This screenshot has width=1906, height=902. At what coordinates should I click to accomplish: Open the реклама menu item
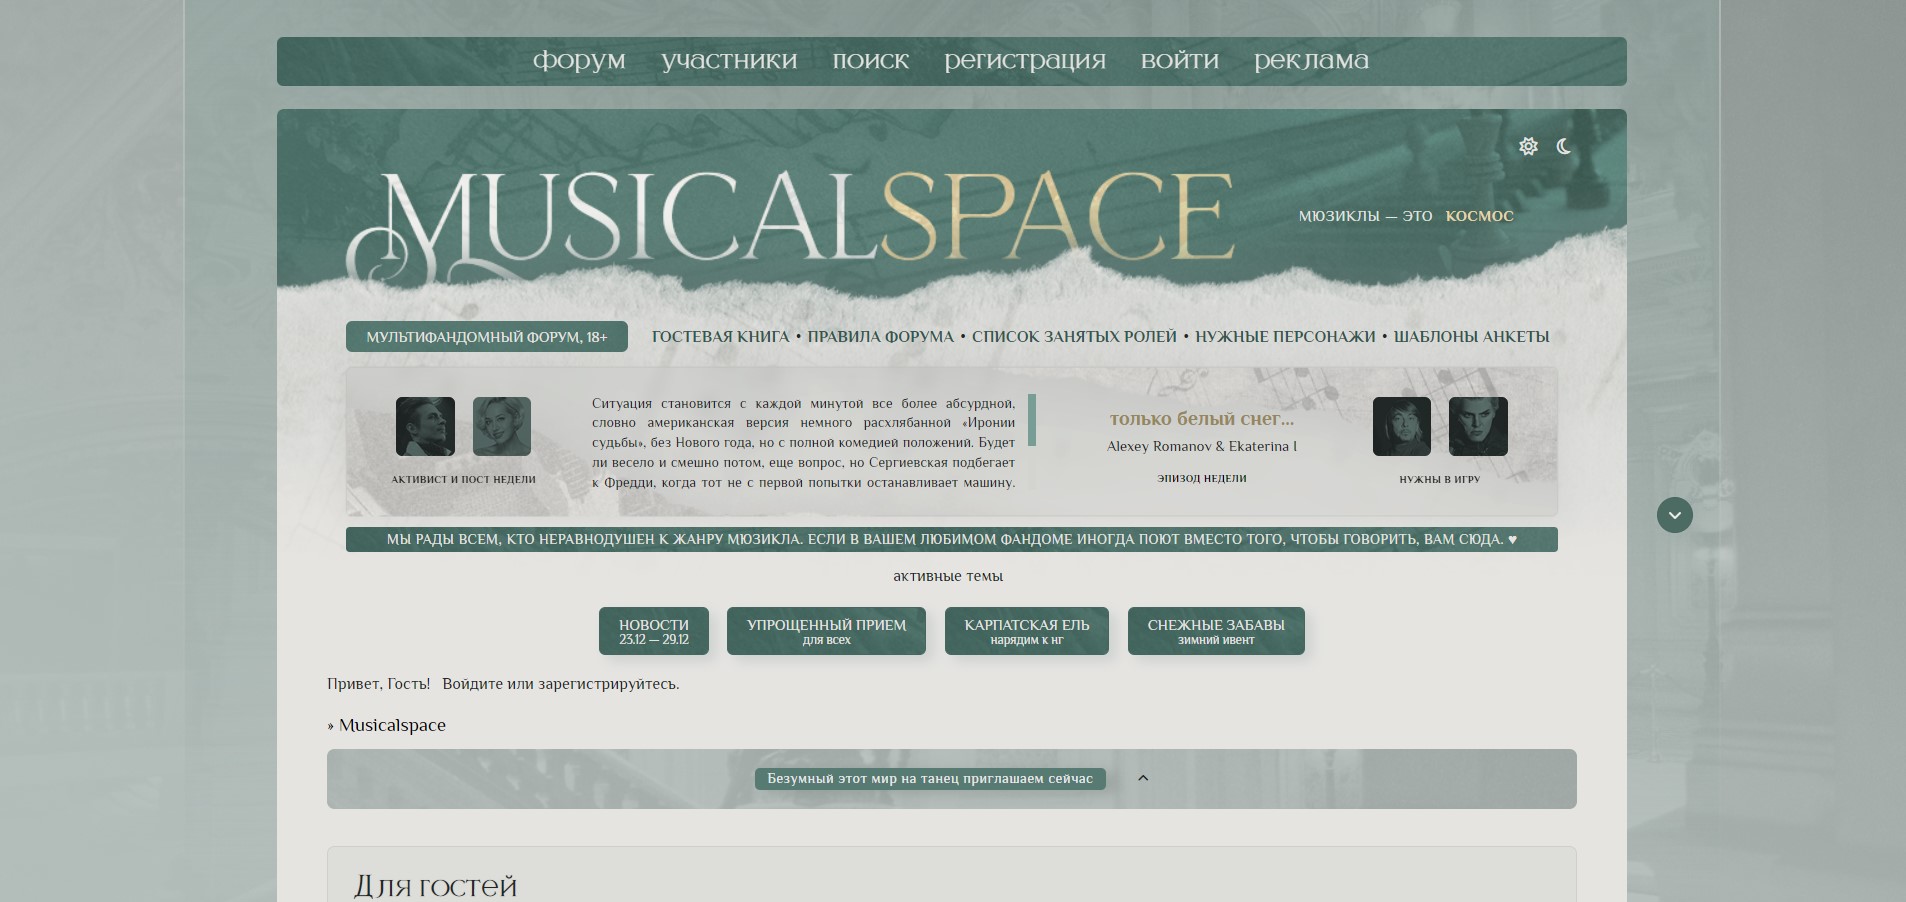1311,60
